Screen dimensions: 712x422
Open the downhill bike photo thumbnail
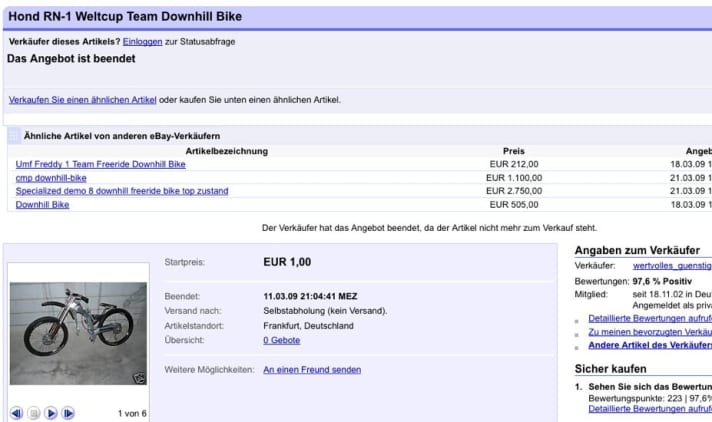[78, 333]
